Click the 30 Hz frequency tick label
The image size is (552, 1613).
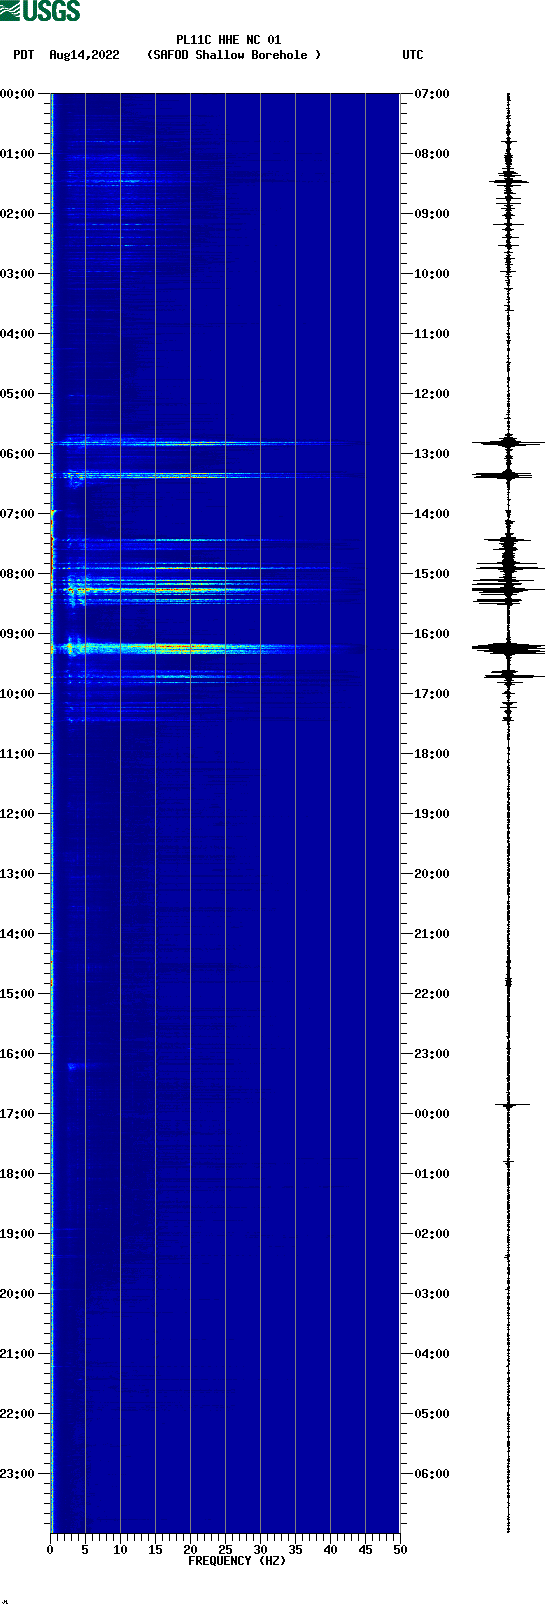click(x=260, y=1550)
